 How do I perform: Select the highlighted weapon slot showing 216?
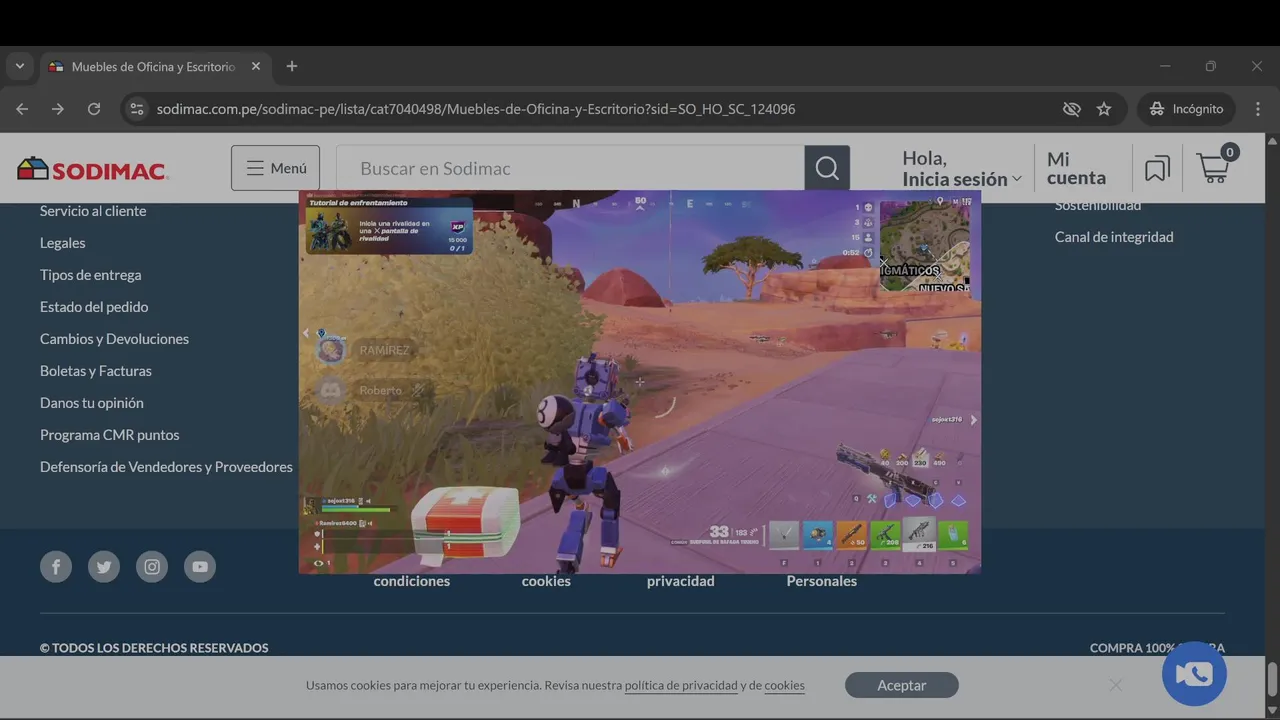(x=919, y=534)
